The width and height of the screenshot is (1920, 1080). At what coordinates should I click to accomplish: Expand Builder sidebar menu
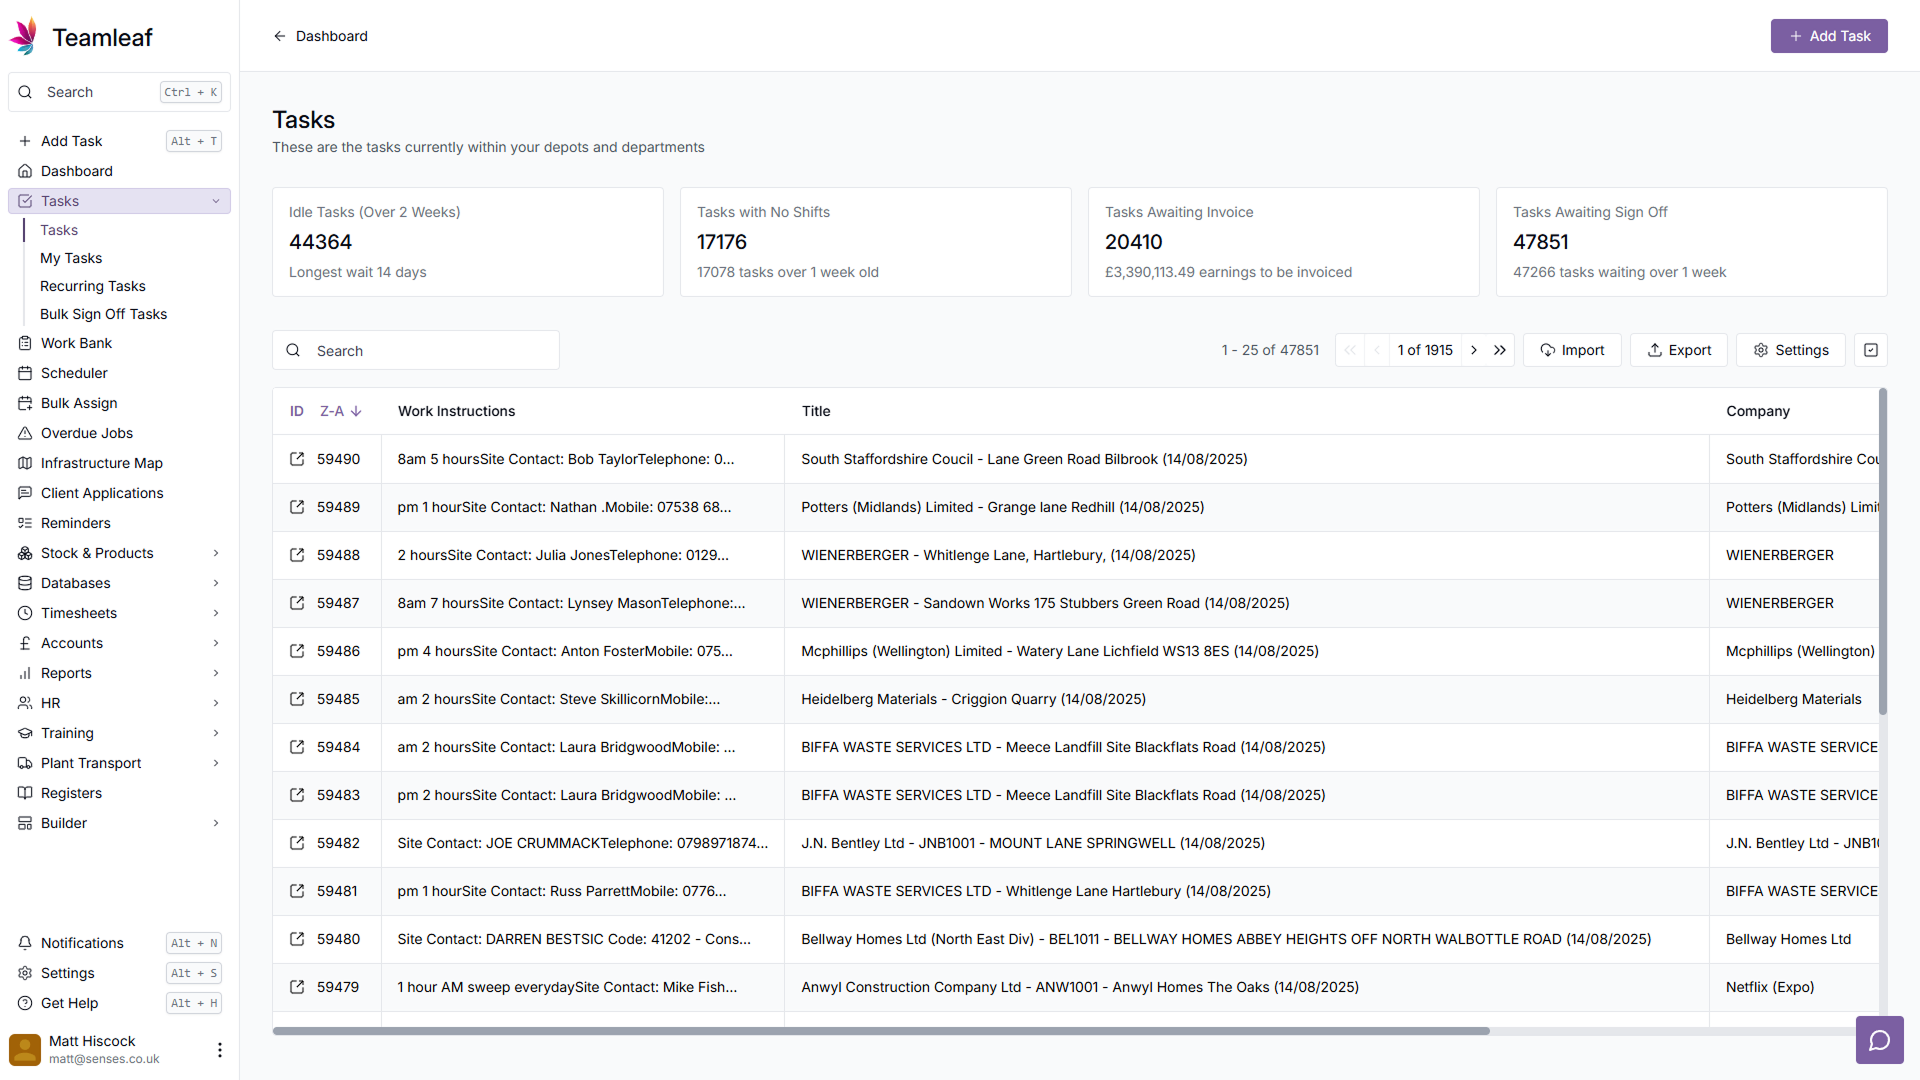click(216, 823)
